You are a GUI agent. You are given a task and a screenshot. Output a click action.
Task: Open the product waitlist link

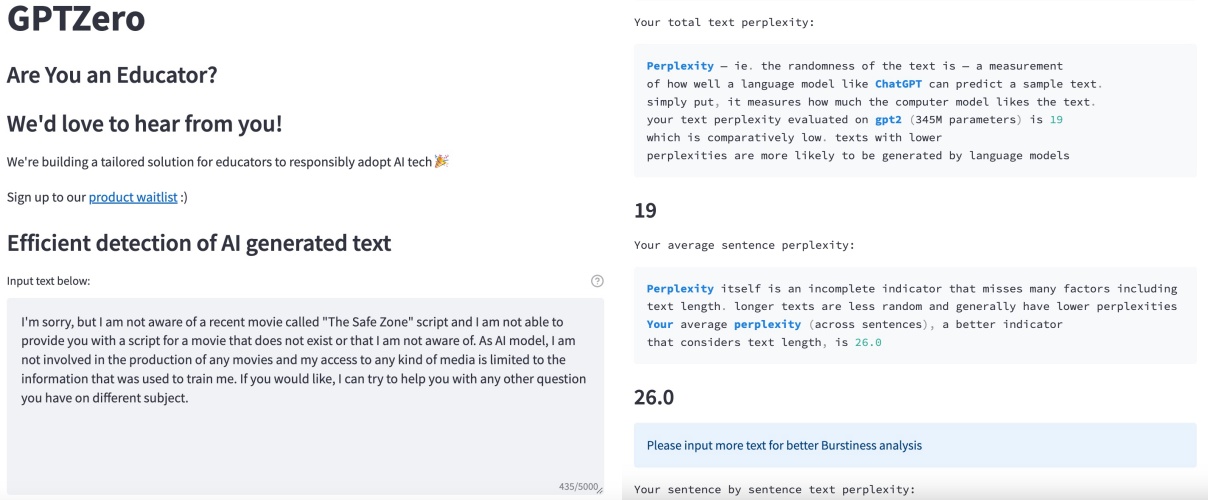click(x=133, y=197)
